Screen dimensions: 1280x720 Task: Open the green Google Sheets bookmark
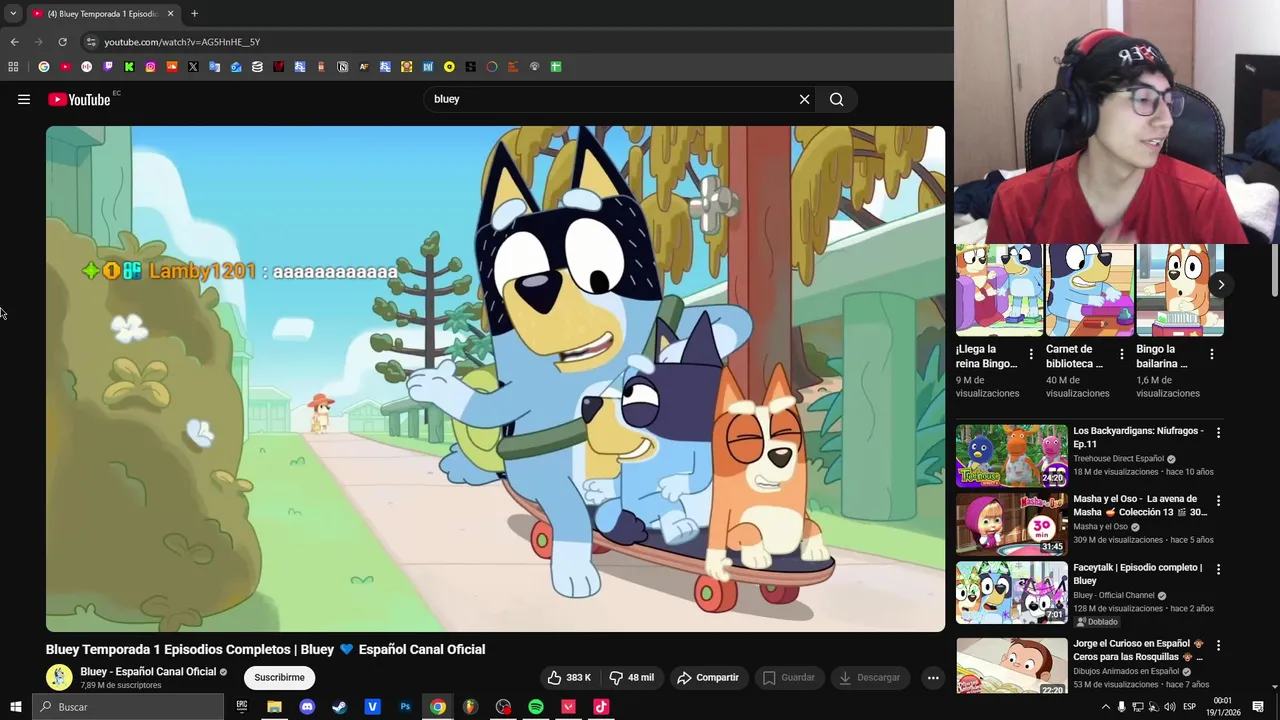point(556,67)
